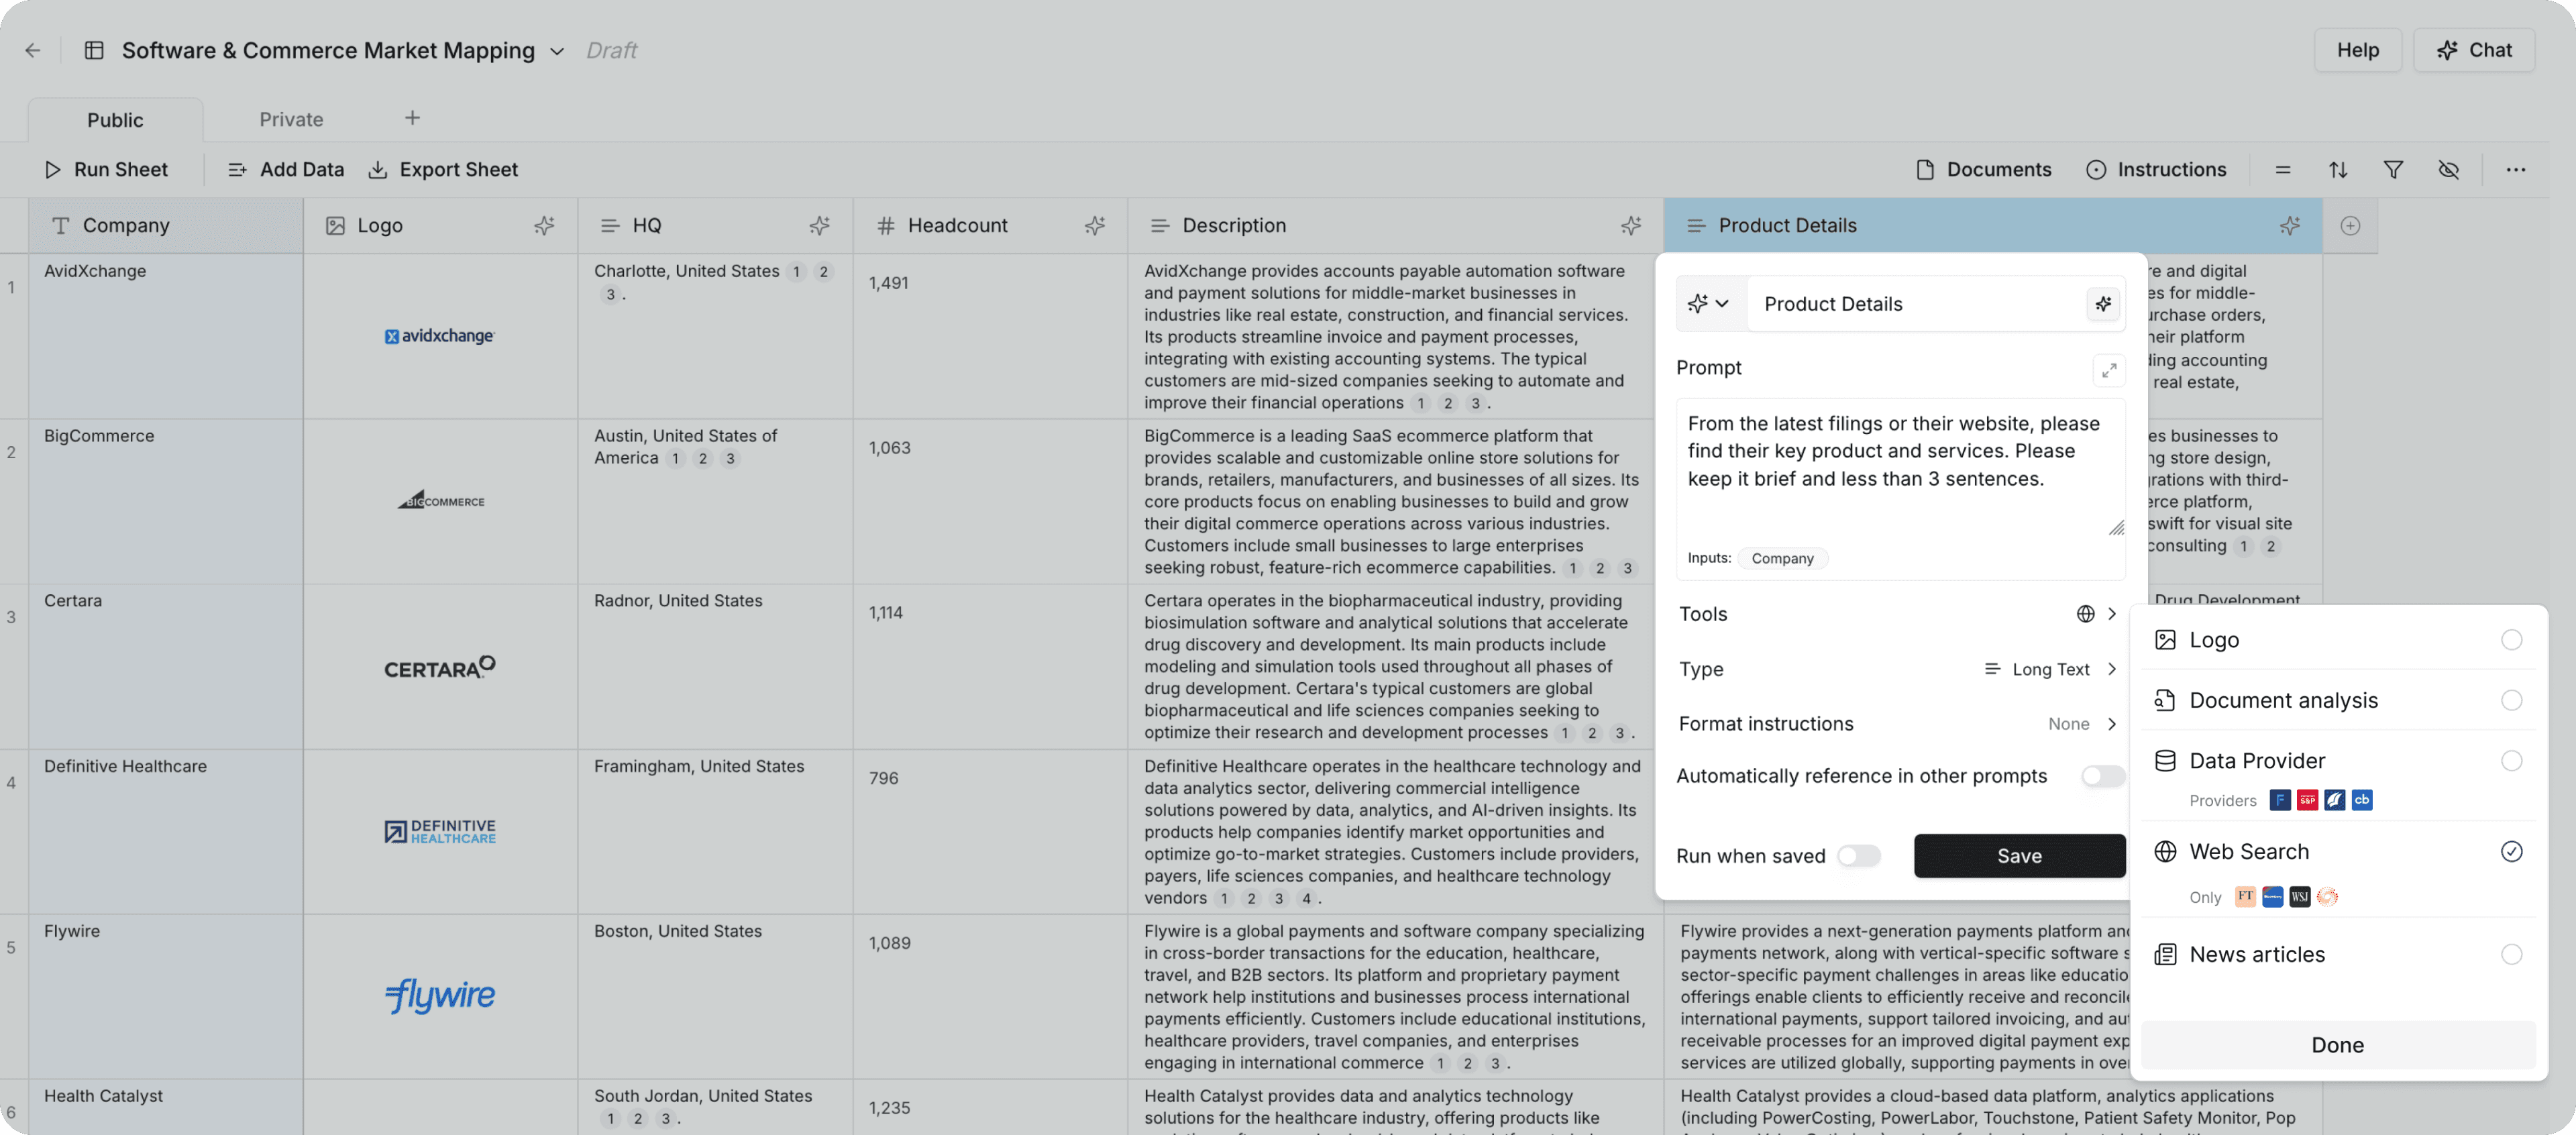Open the filter funnel icon

(x=2392, y=170)
